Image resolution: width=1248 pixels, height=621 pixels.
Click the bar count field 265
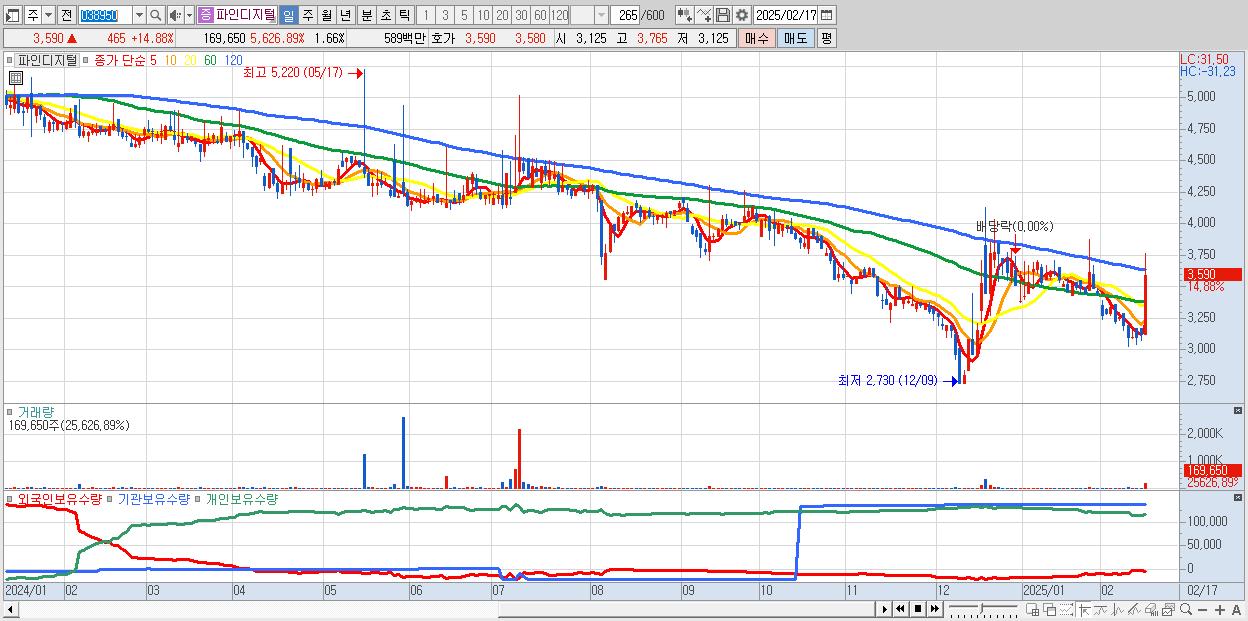[x=627, y=15]
